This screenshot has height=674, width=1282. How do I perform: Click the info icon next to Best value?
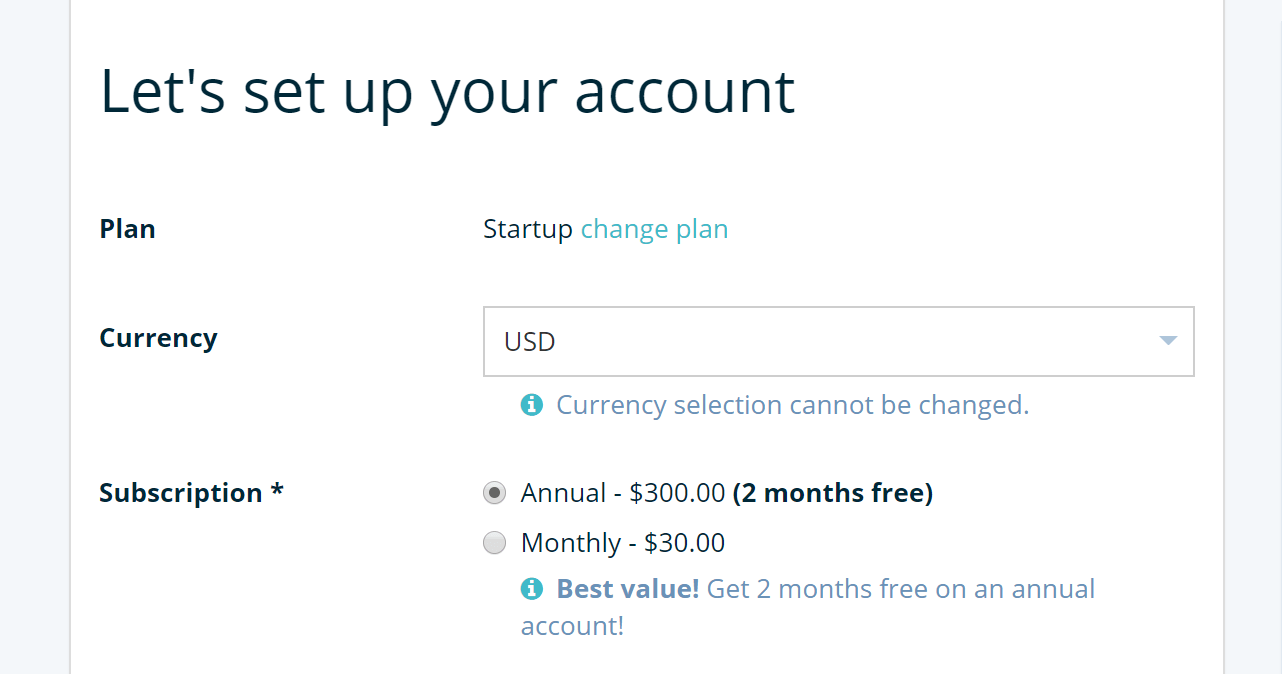532,589
